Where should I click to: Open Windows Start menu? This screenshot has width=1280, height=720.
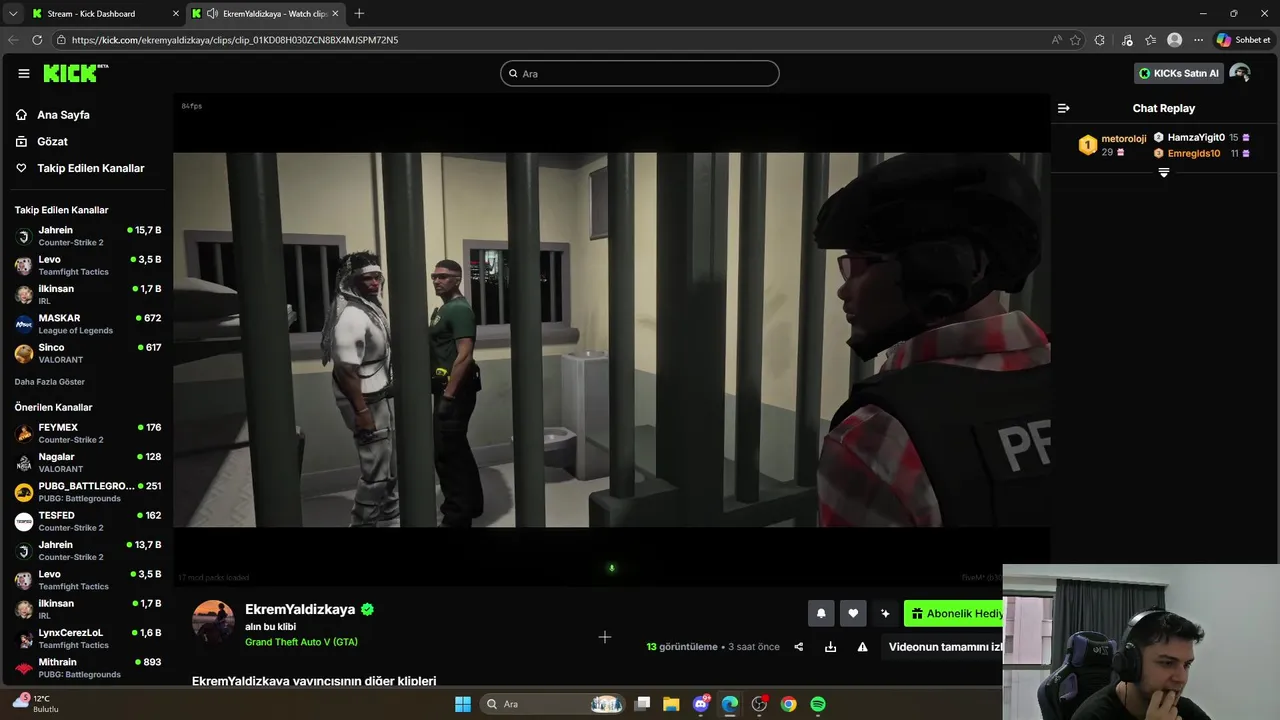pyautogui.click(x=463, y=704)
